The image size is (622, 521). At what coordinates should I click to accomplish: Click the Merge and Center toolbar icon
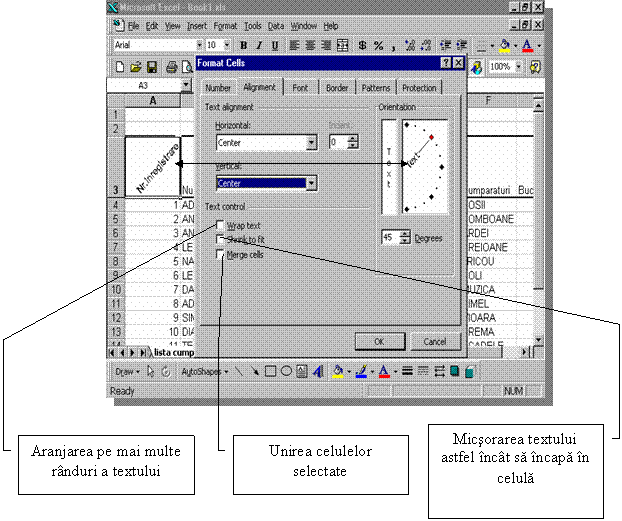[x=343, y=45]
